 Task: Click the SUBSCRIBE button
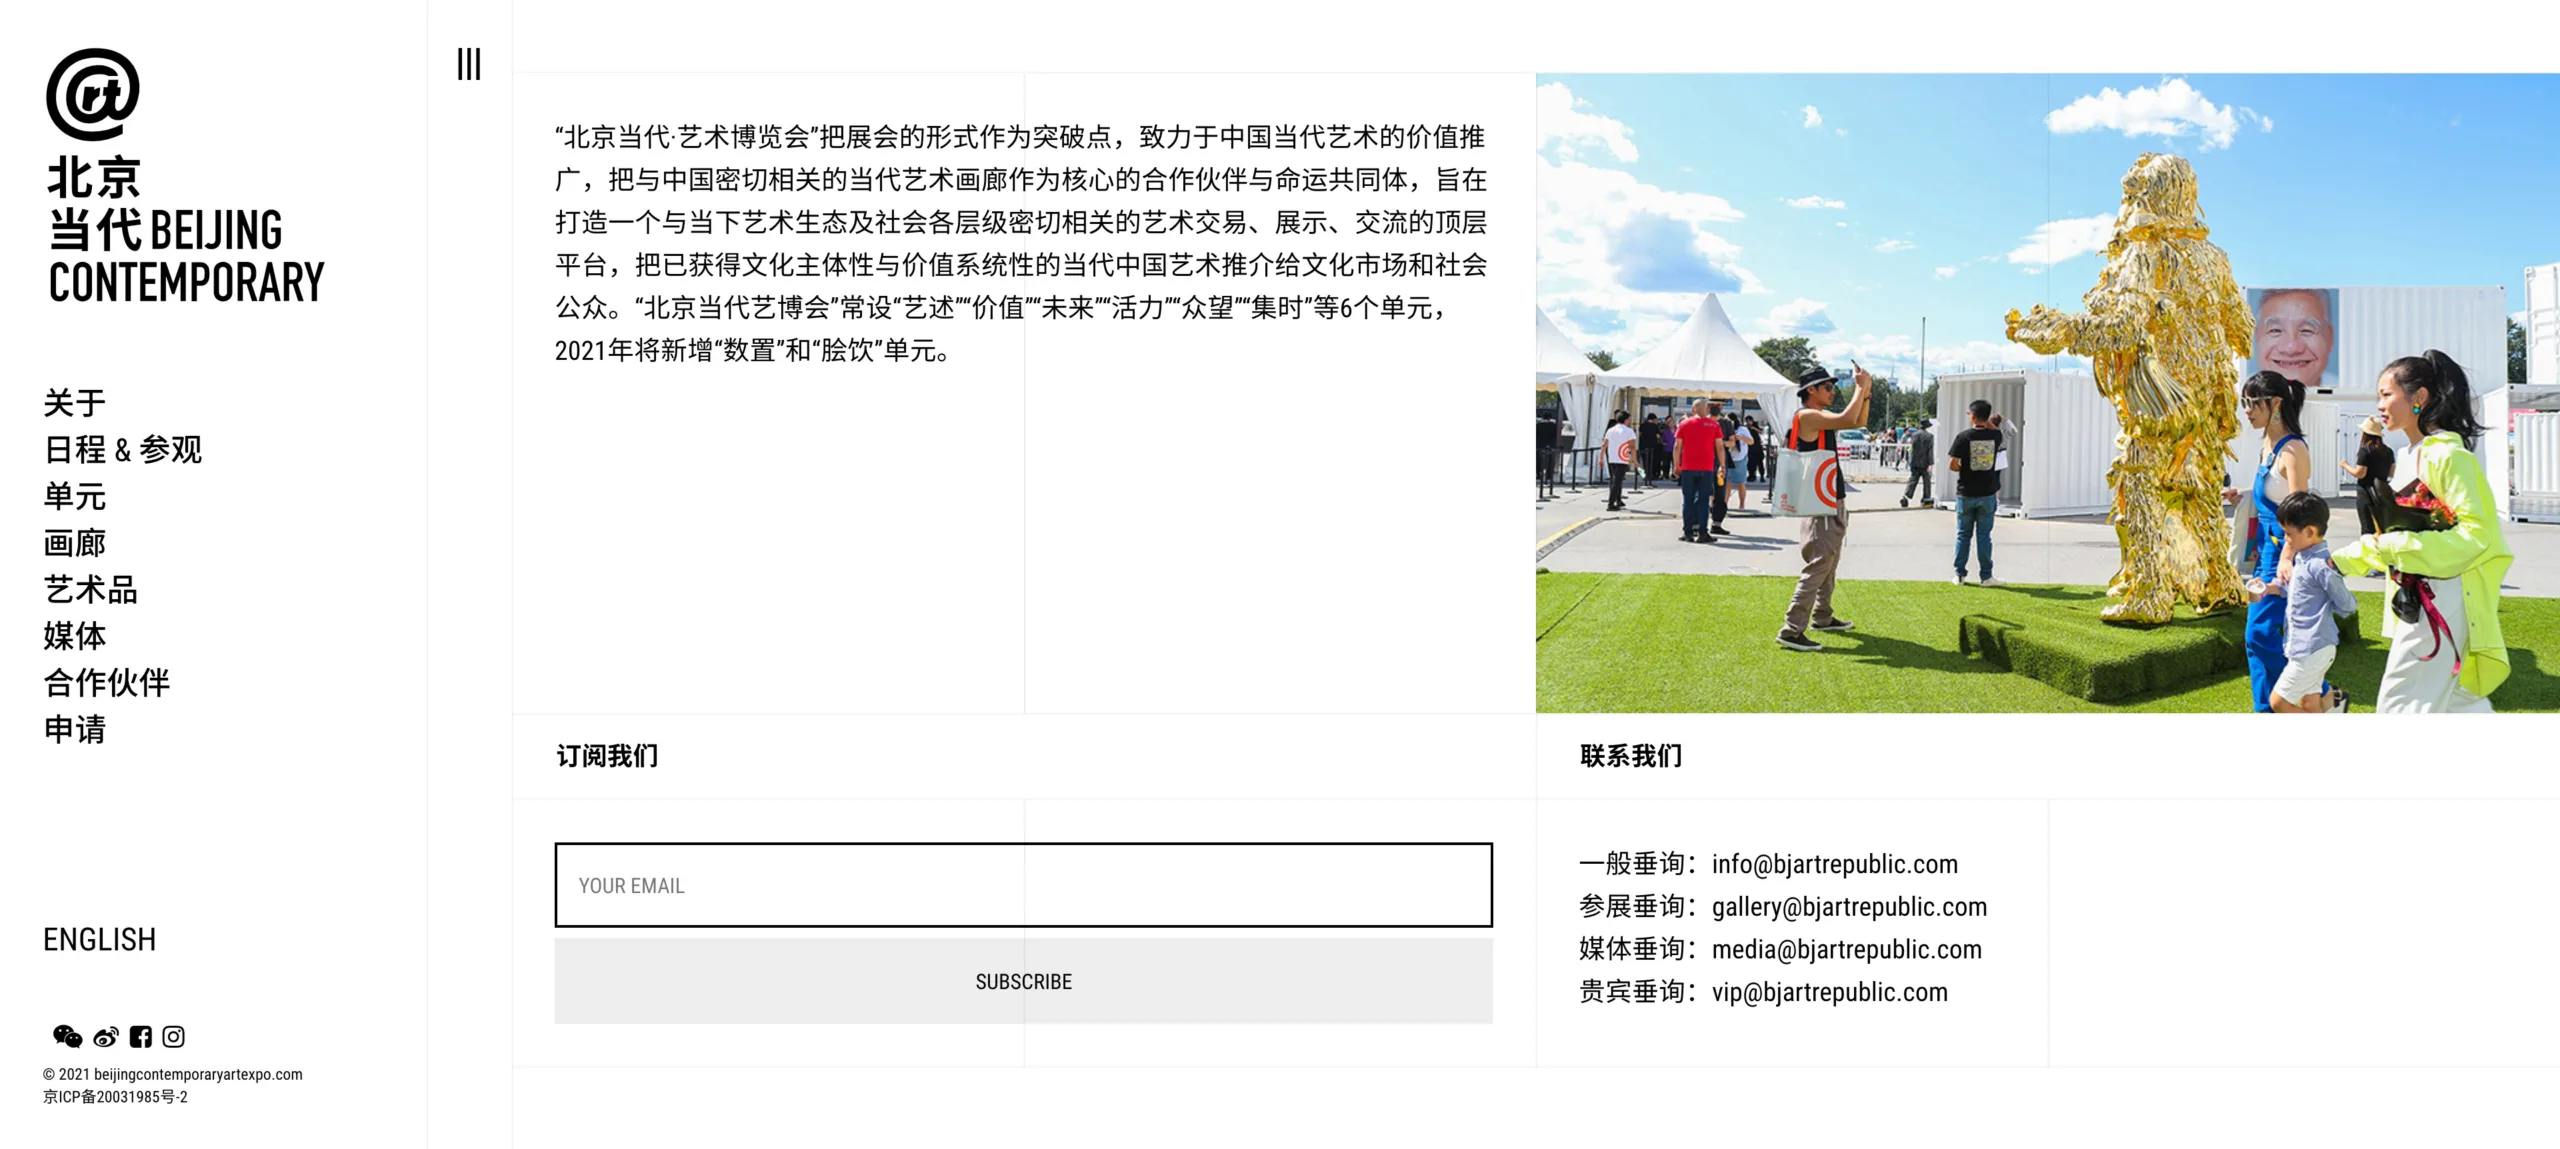[x=1024, y=981]
